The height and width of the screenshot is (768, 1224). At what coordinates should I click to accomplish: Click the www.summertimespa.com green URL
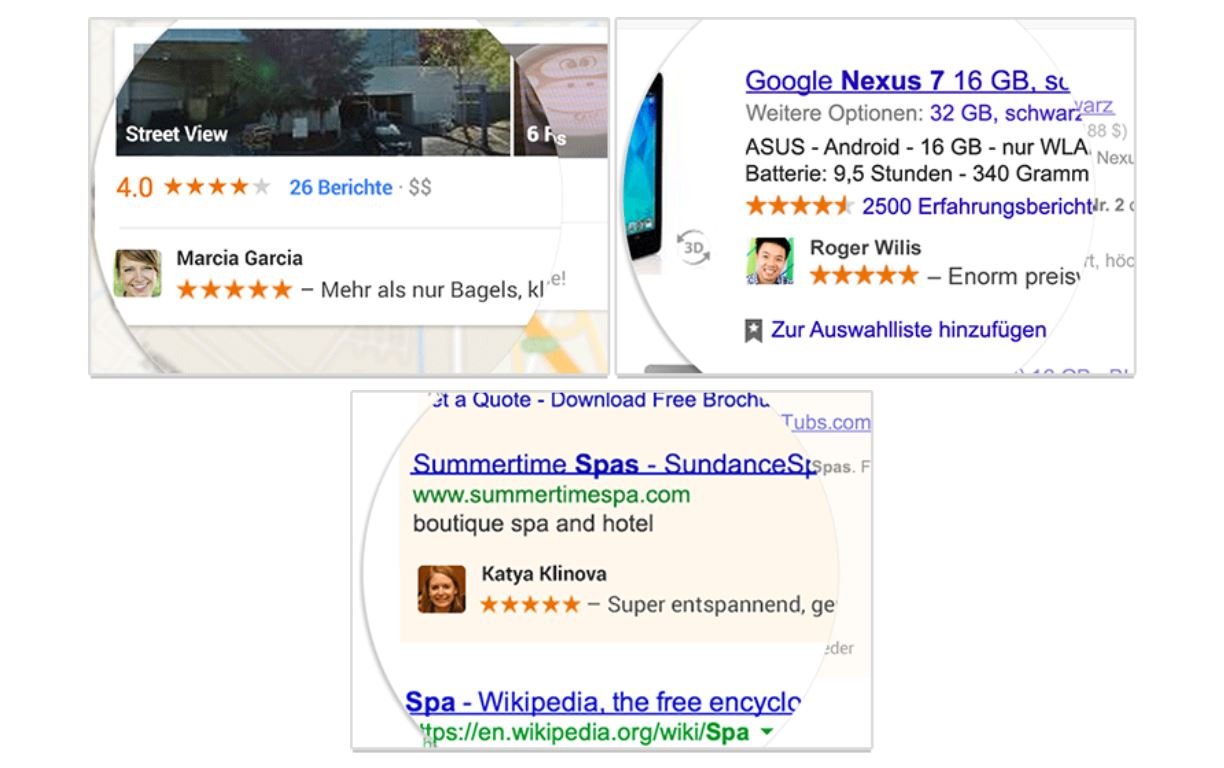(x=551, y=494)
